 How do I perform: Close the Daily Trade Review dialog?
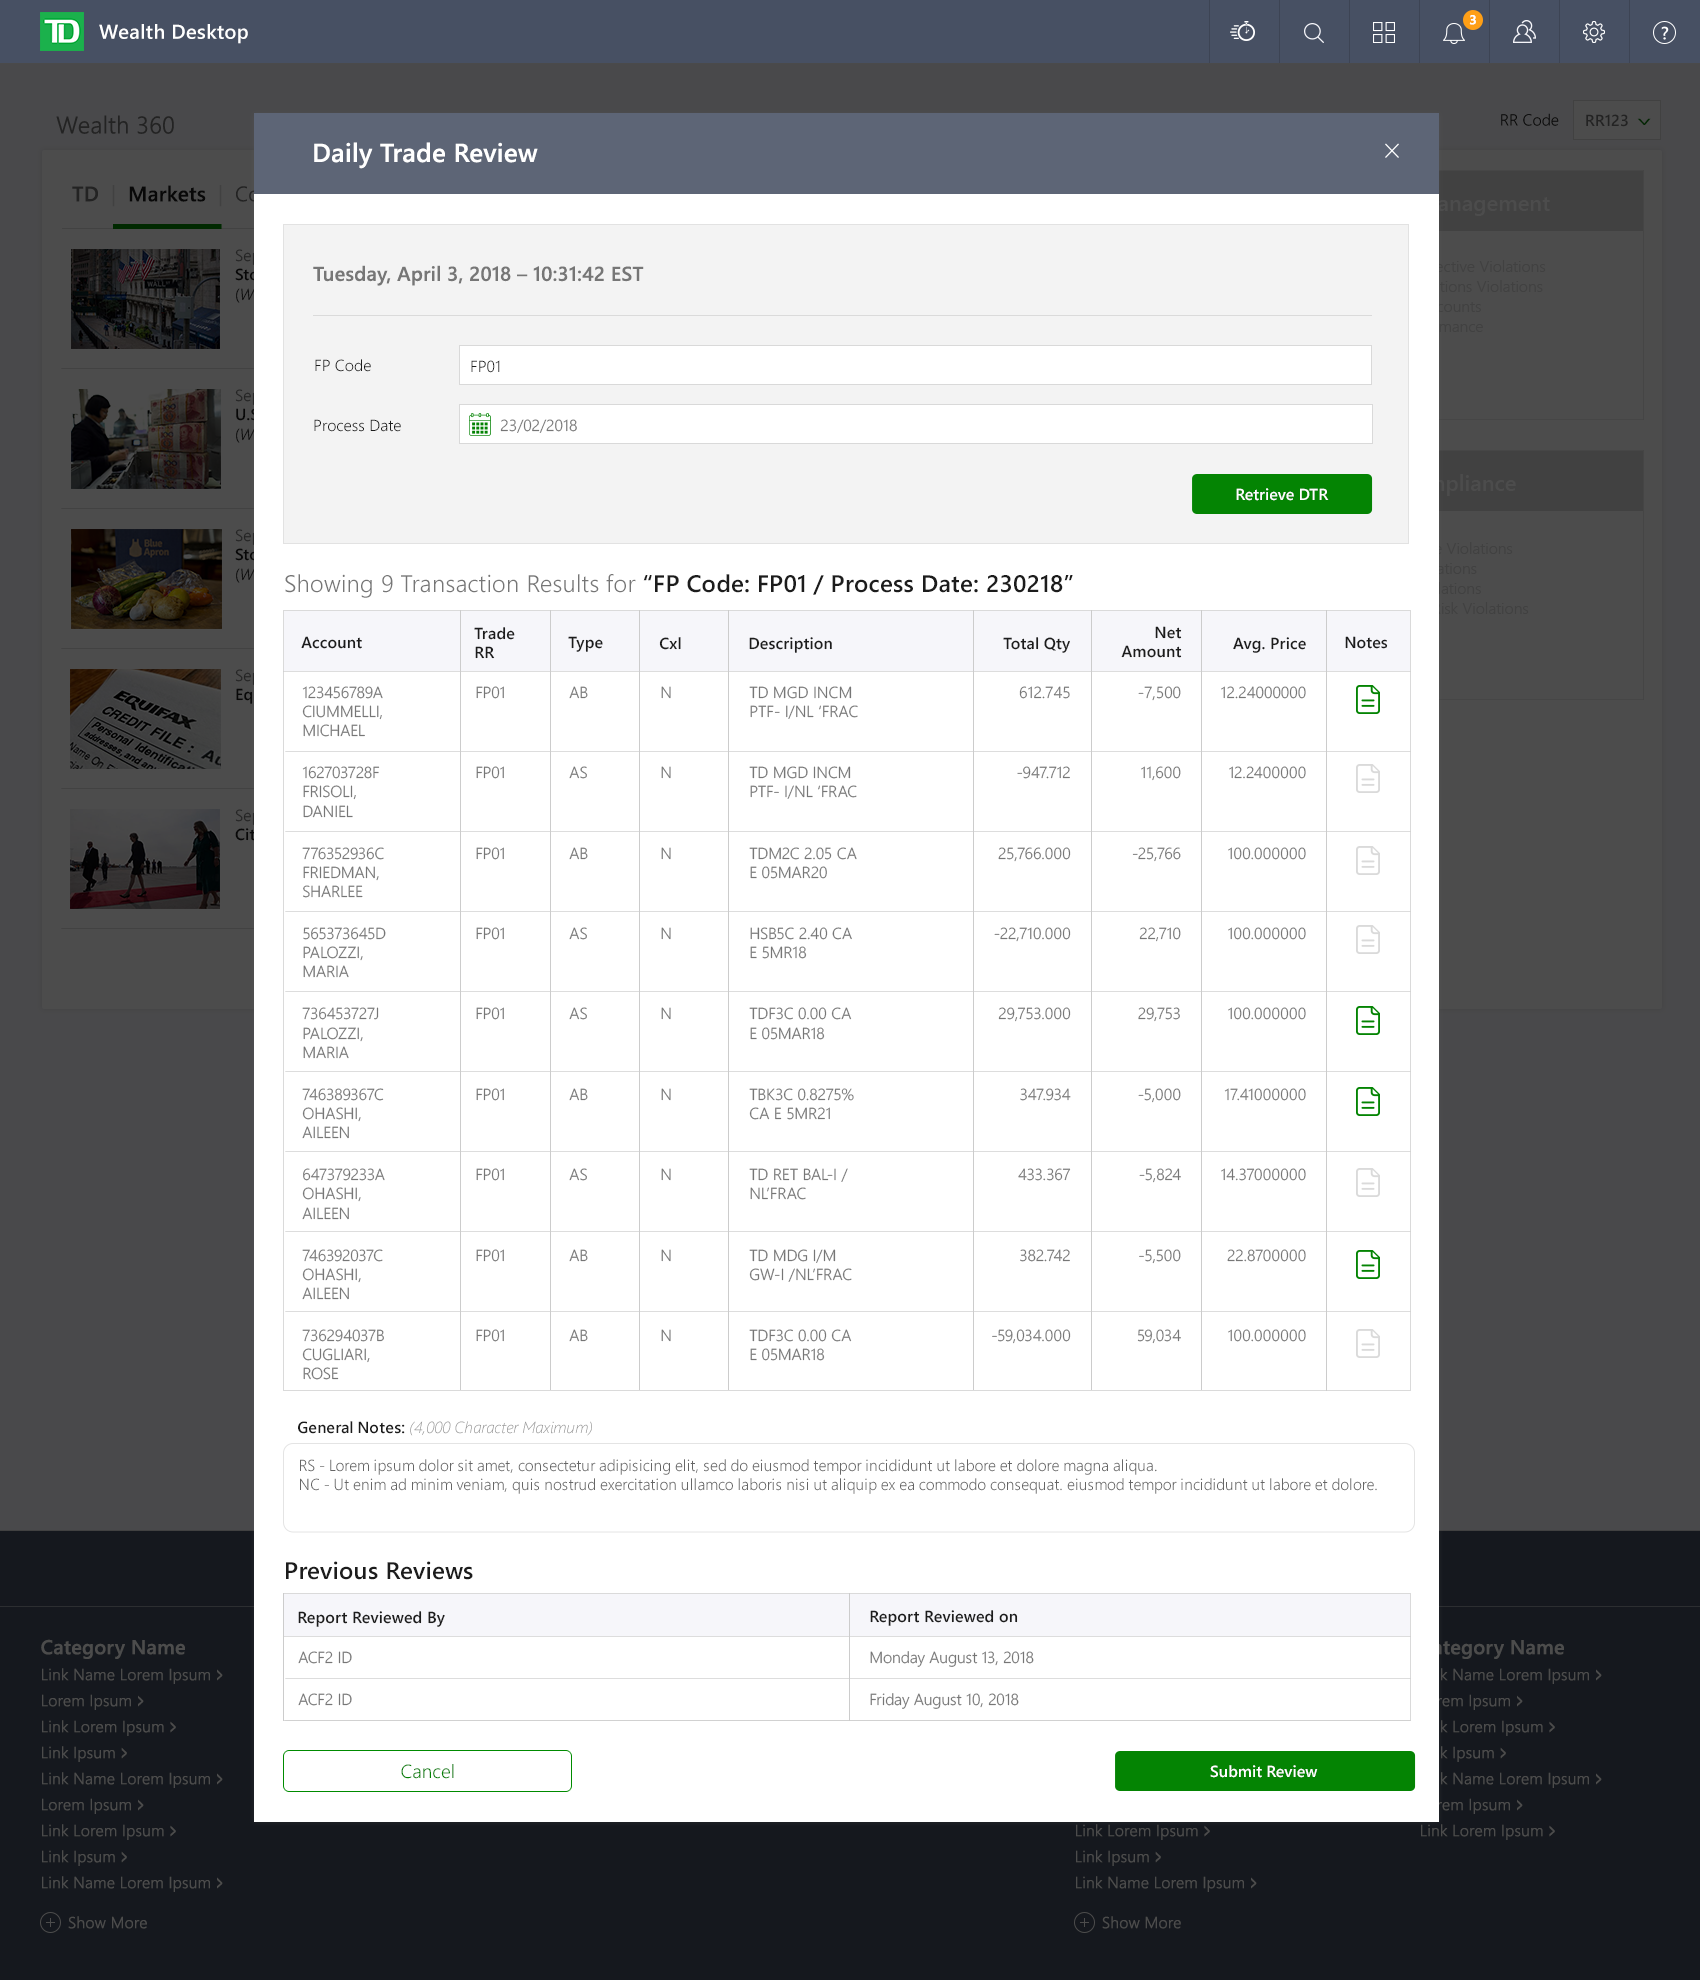[x=1391, y=151]
